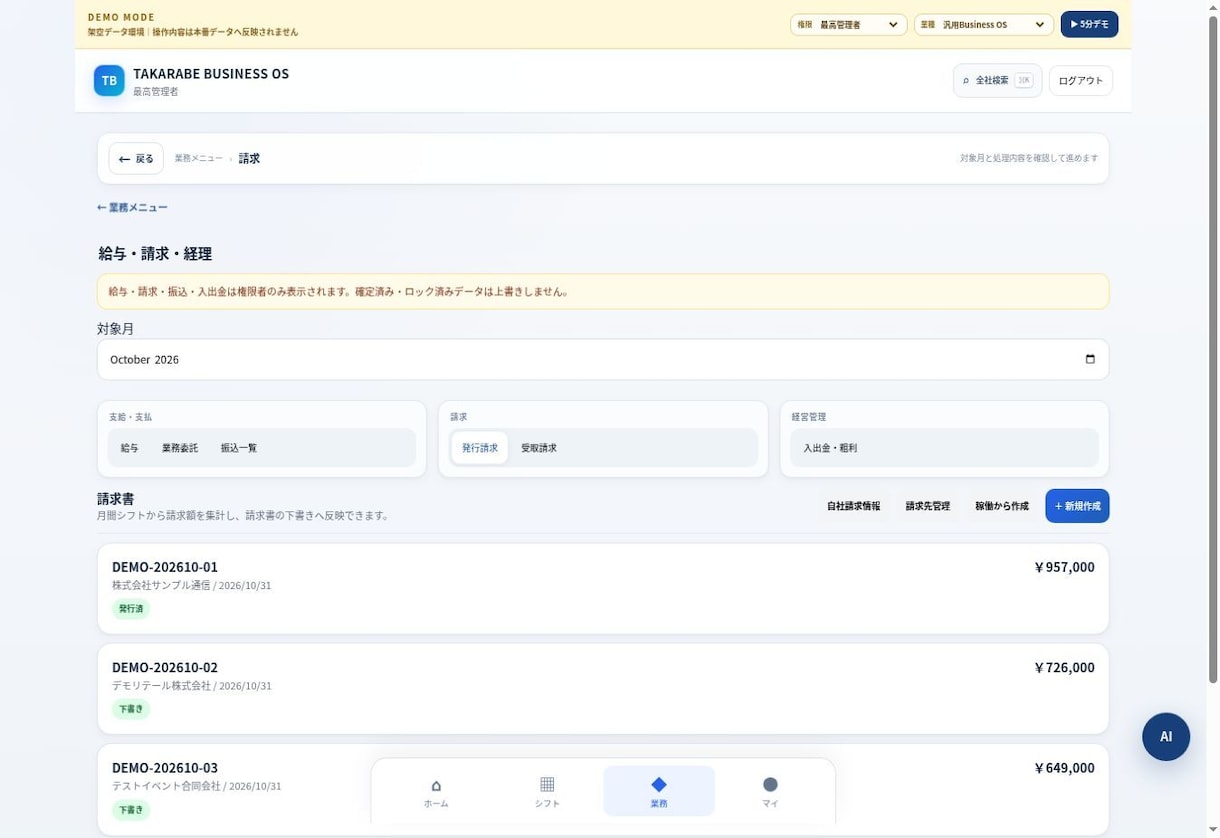Select the 業務 tab in the bottom navigation

point(659,791)
